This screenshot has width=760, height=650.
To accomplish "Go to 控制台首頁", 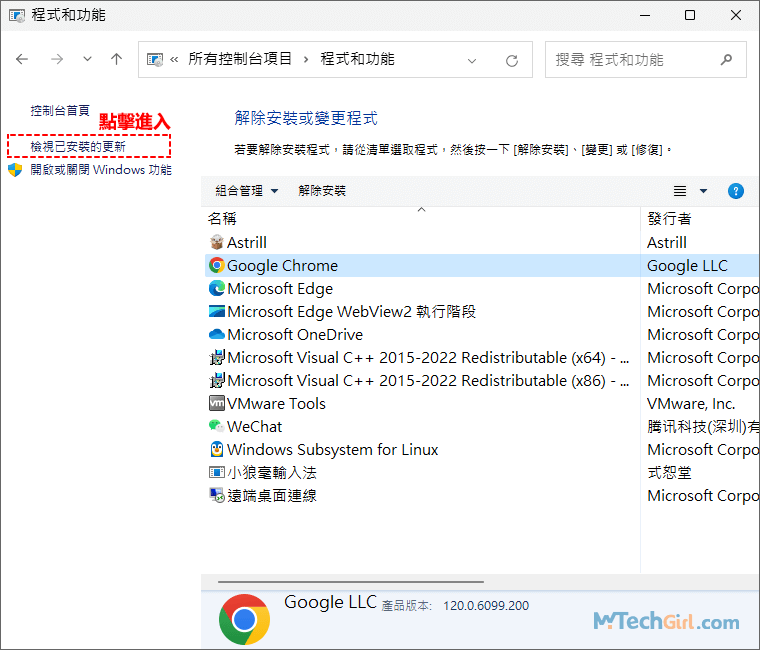I will [x=60, y=111].
